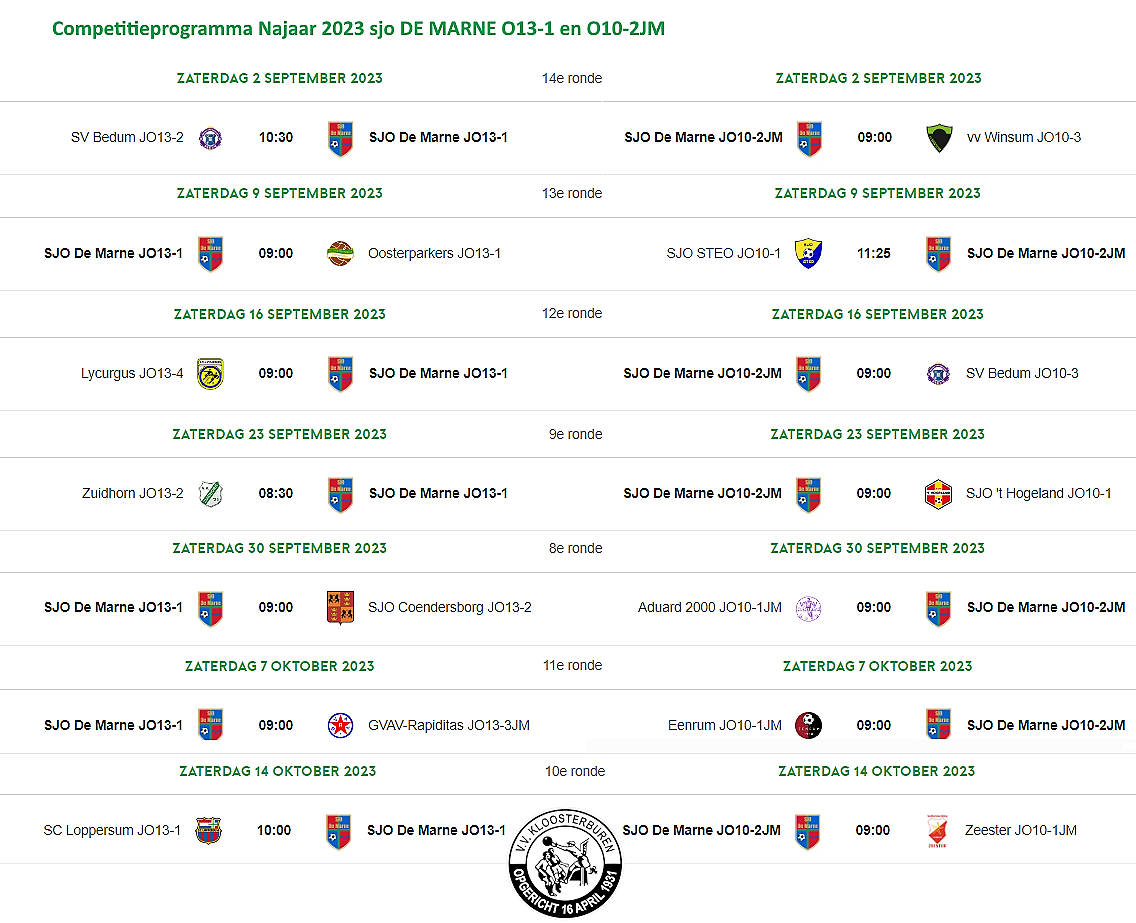Click the SC Loppersum JO13-1 crest
Image resolution: width=1136 pixels, height=923 pixels.
(209, 831)
